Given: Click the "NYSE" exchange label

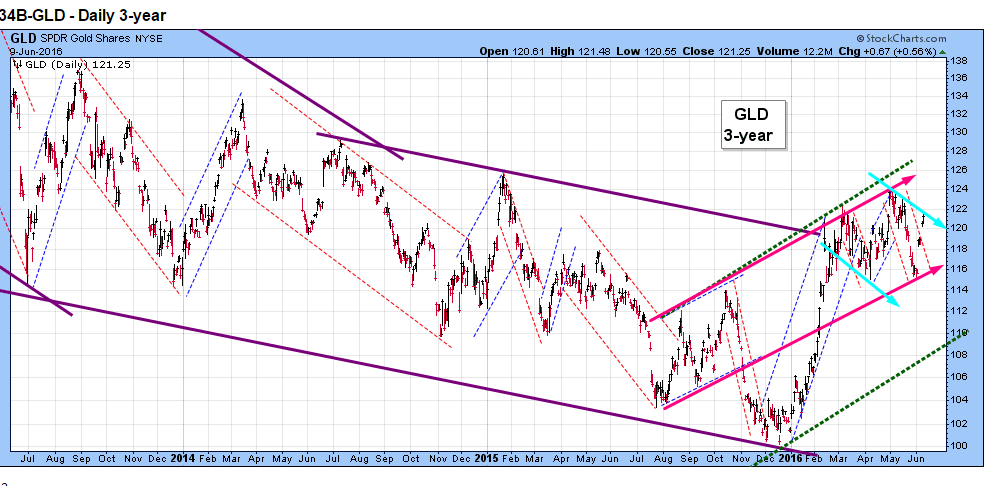Looking at the screenshot, I should point(149,39).
